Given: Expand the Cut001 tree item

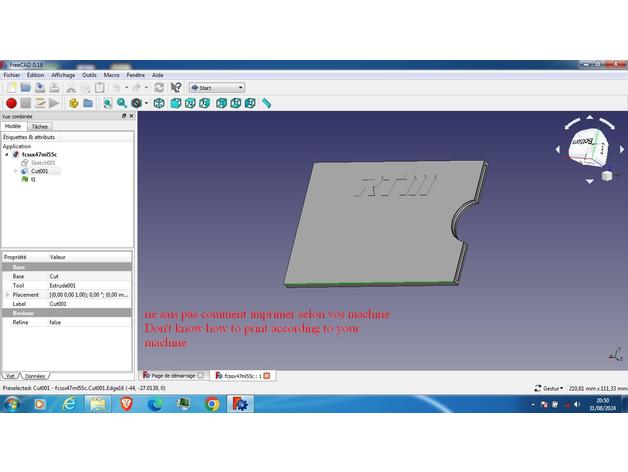Looking at the screenshot, I should point(16,171).
